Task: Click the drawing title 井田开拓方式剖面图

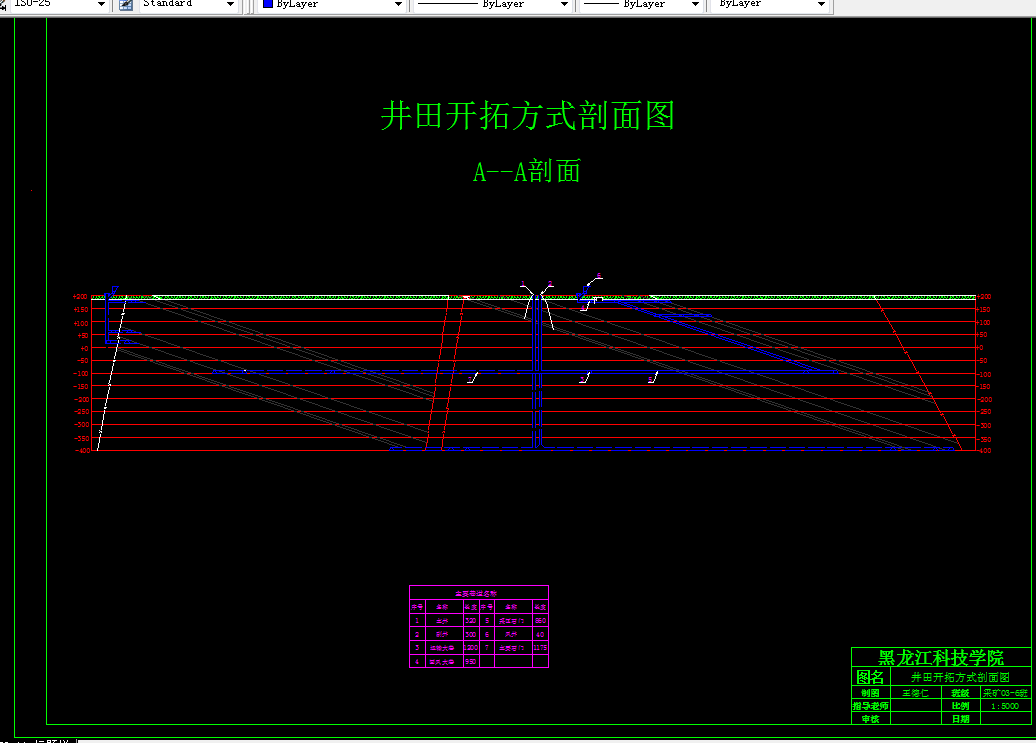Action: [527, 116]
